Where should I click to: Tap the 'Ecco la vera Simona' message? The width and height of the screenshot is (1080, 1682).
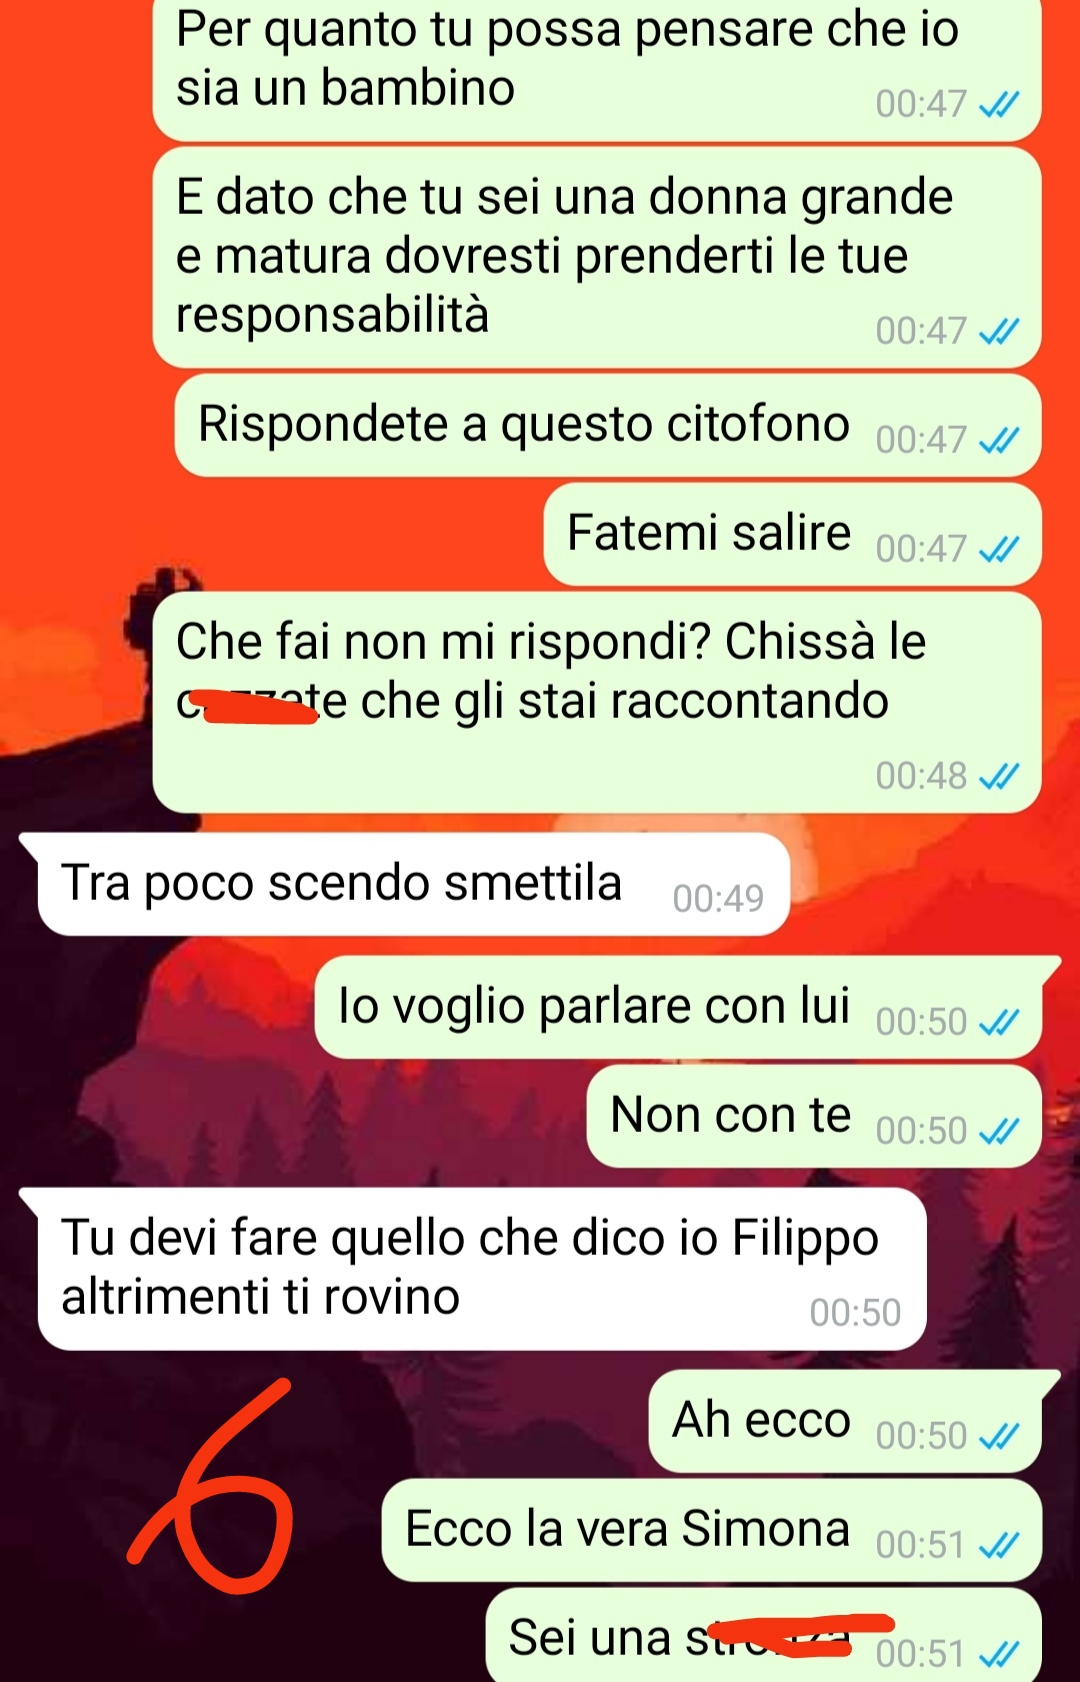coord(712,1530)
